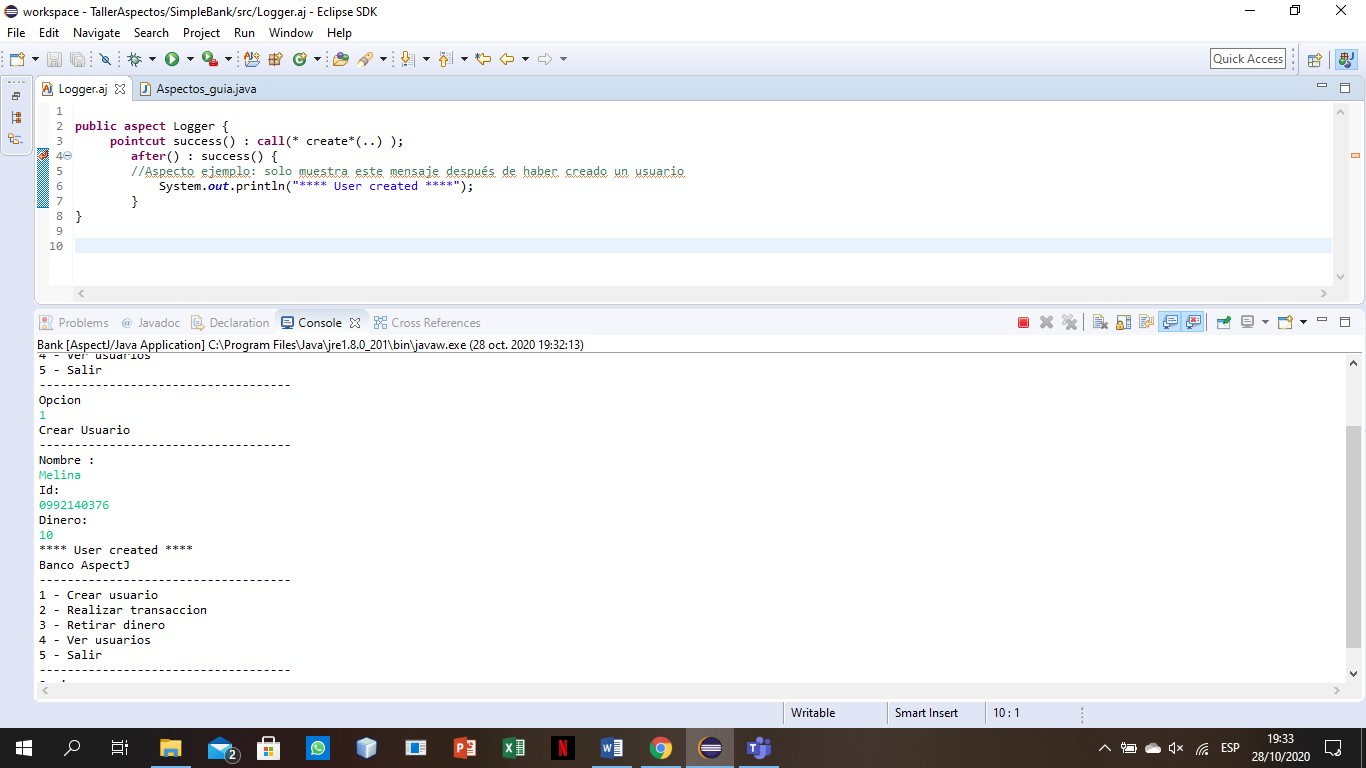Collapse the after() advice block on line 4

point(70,155)
